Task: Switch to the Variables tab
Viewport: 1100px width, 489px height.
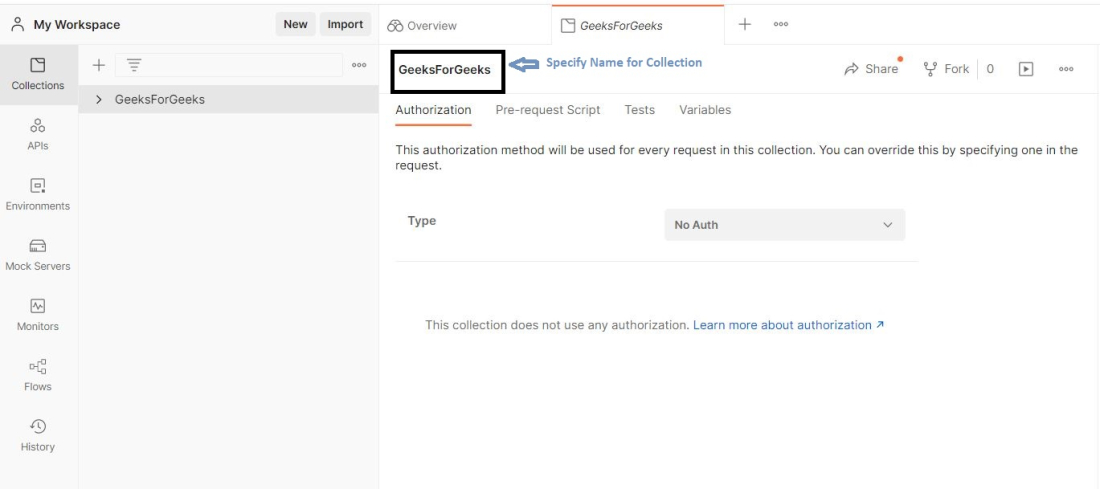Action: point(705,110)
